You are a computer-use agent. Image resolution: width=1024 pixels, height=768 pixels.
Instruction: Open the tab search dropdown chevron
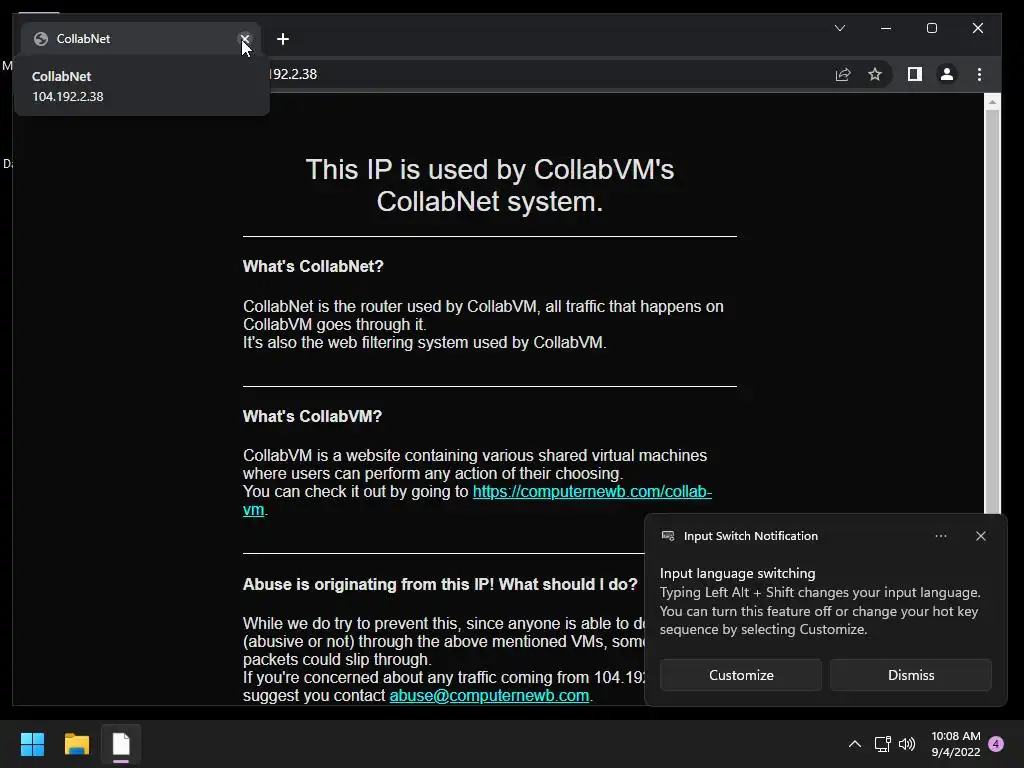coord(840,28)
